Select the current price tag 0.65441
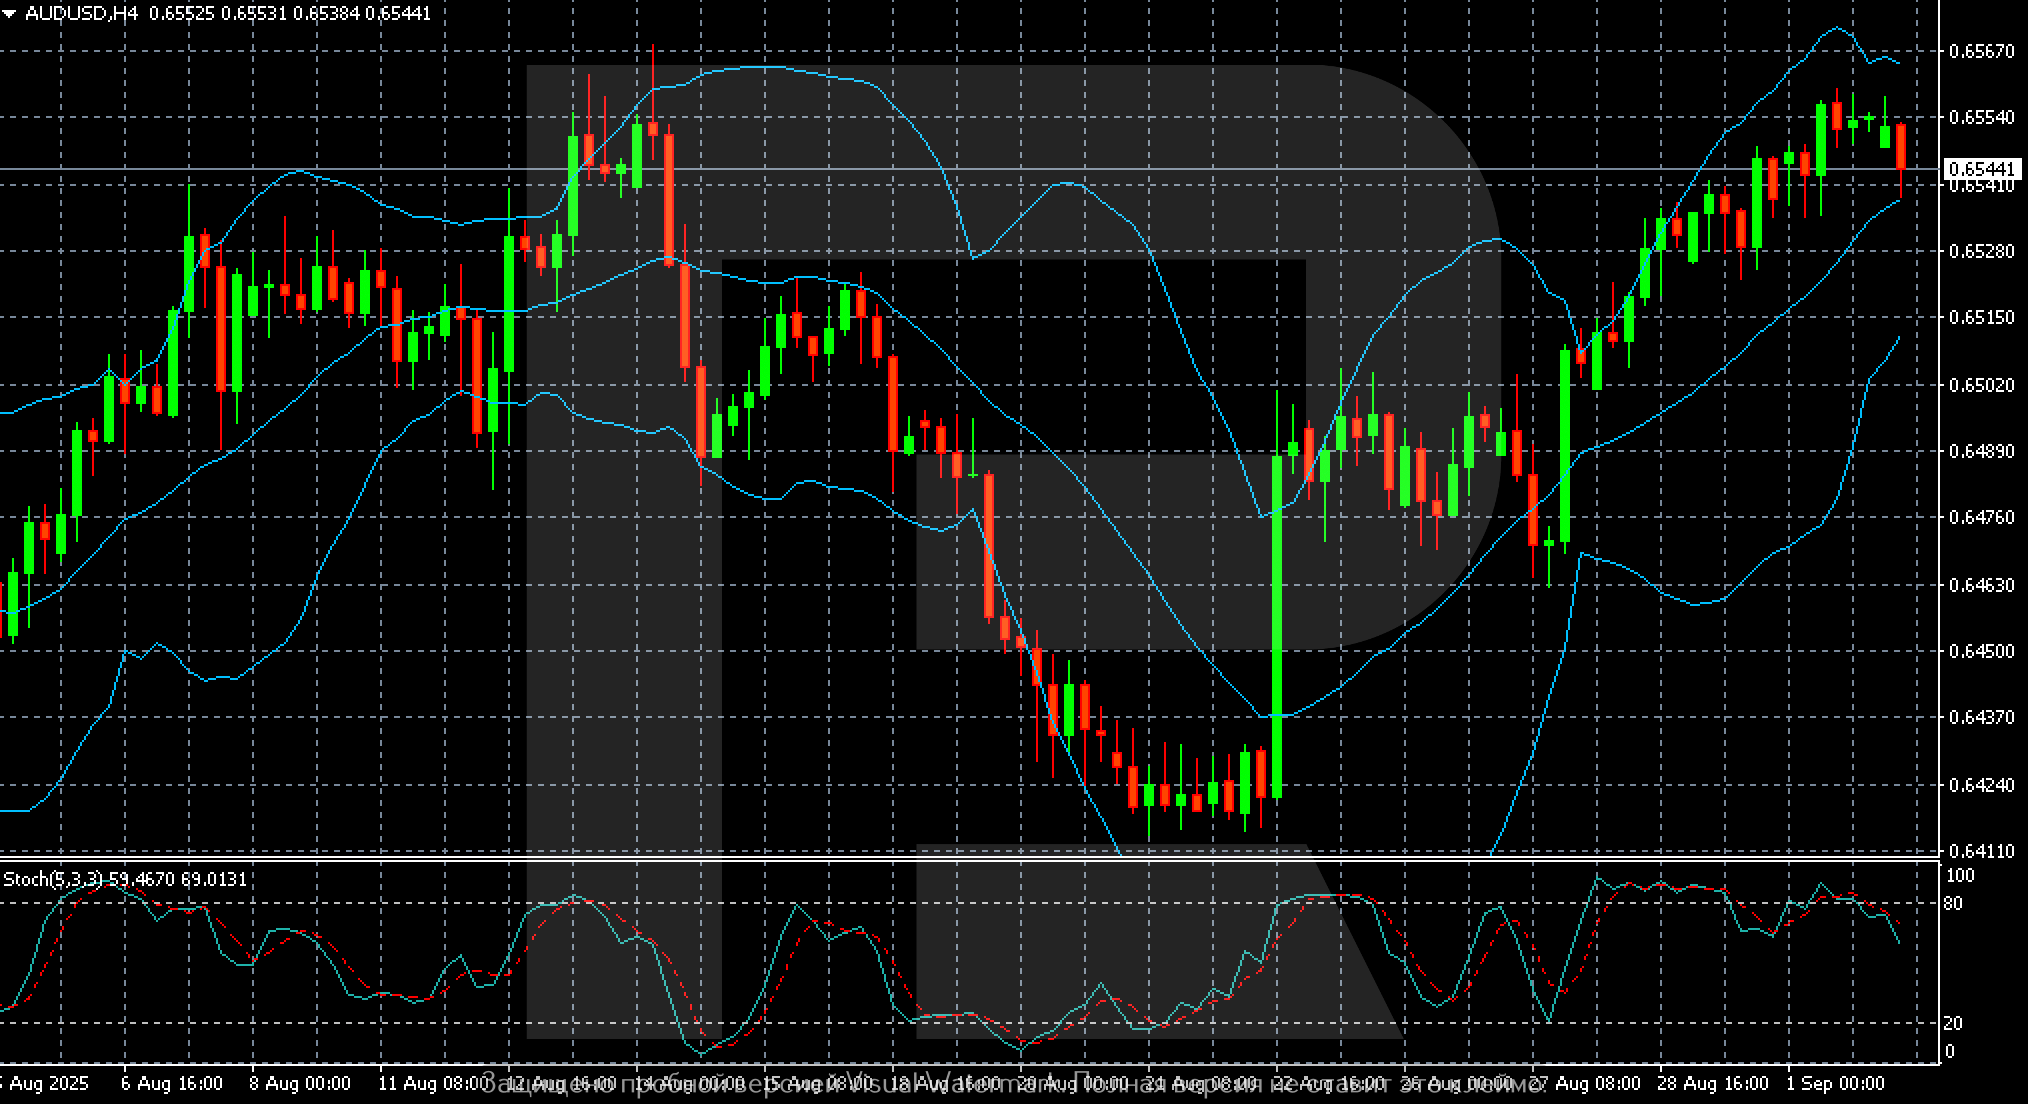Screen dimensions: 2028x1104 [x=1981, y=169]
